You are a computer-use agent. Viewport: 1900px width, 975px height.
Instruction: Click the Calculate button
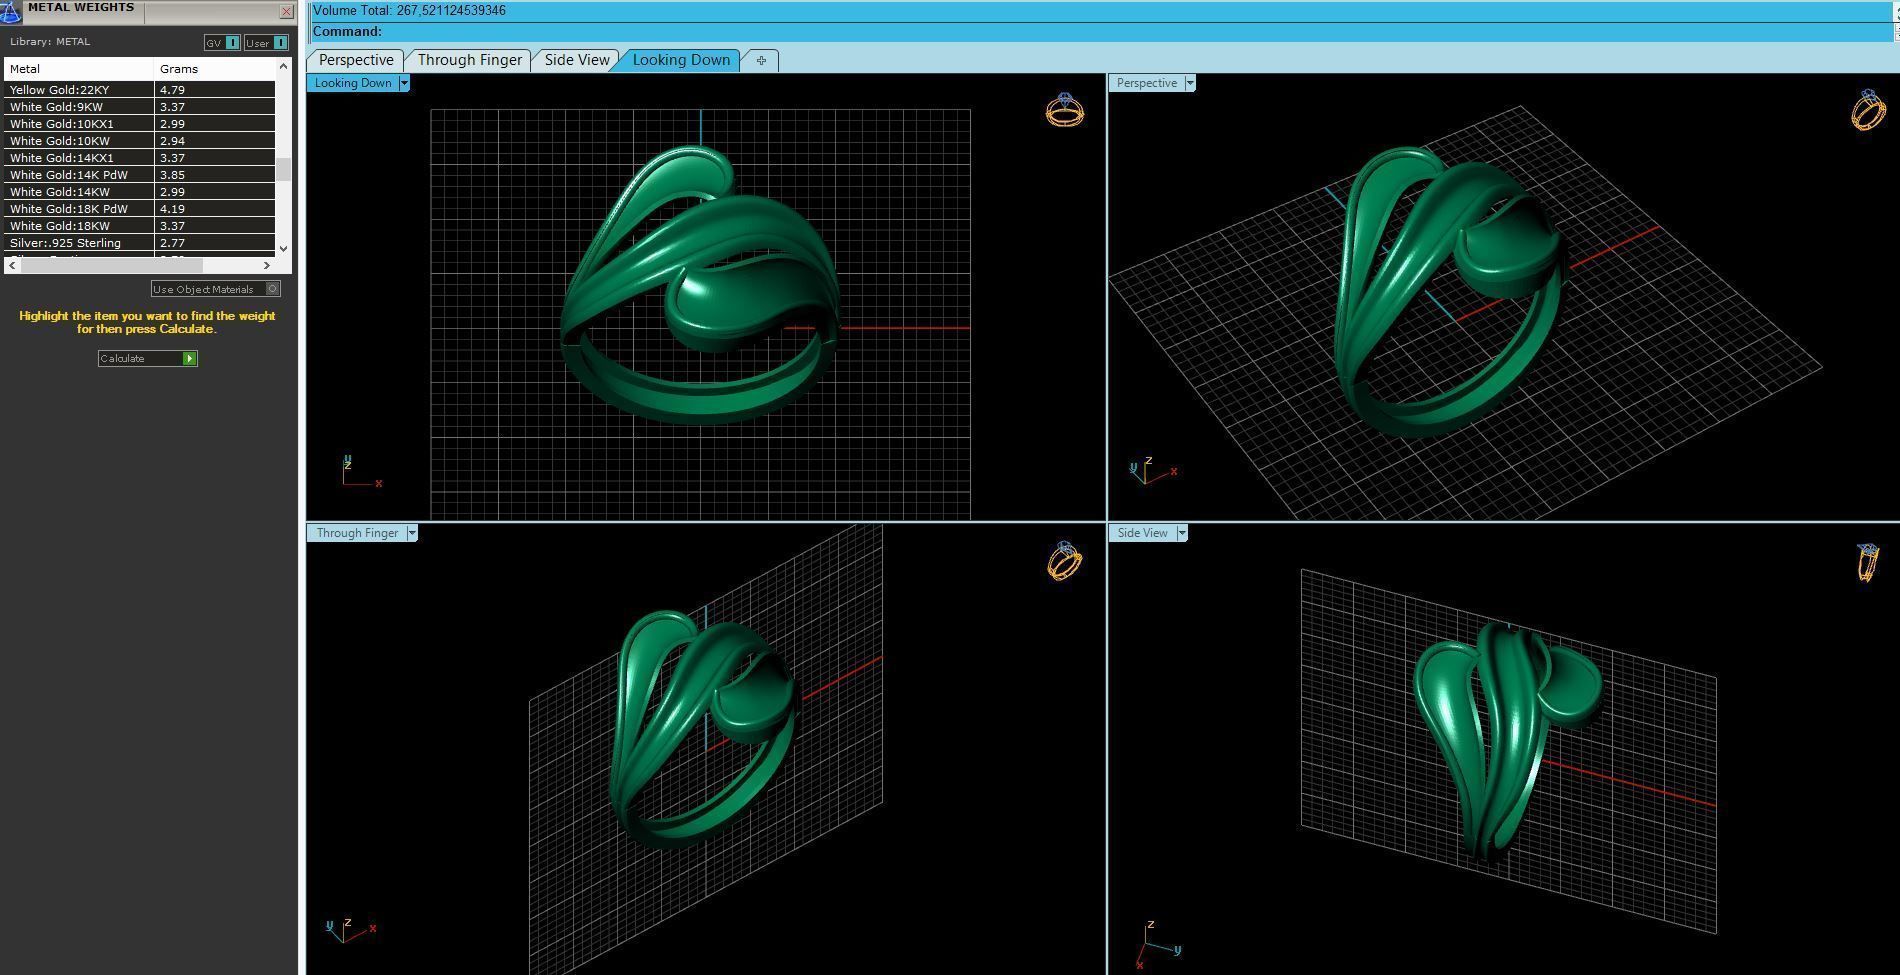[x=148, y=358]
